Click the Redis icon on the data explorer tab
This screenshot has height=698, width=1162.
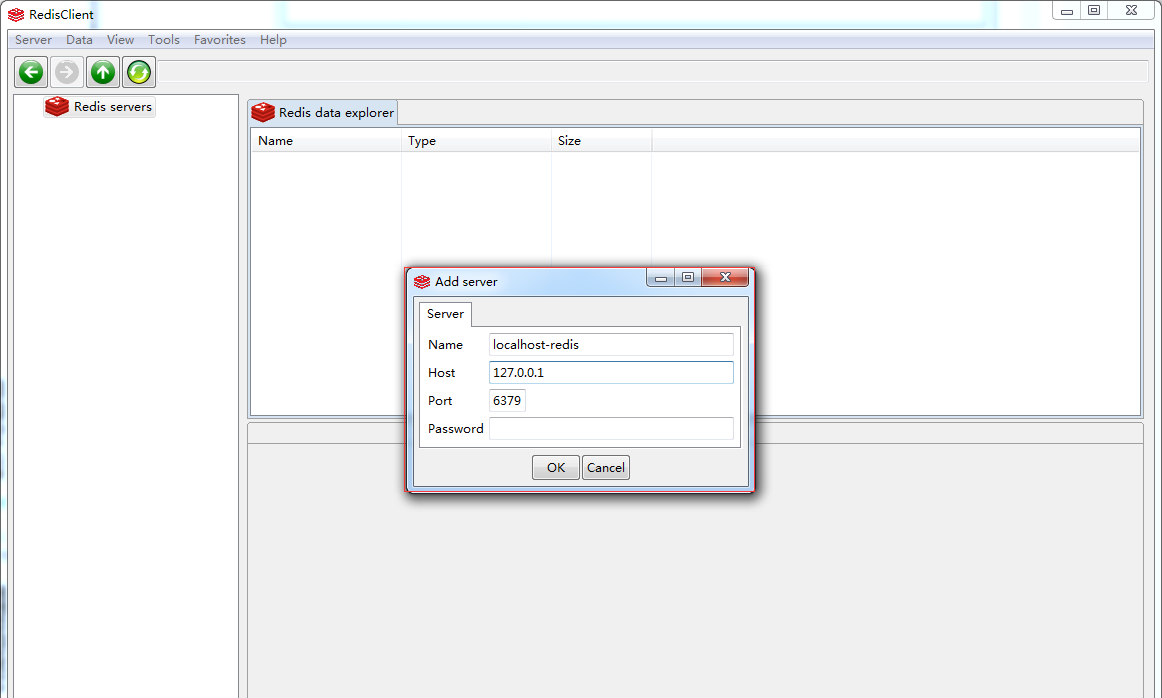(x=263, y=112)
